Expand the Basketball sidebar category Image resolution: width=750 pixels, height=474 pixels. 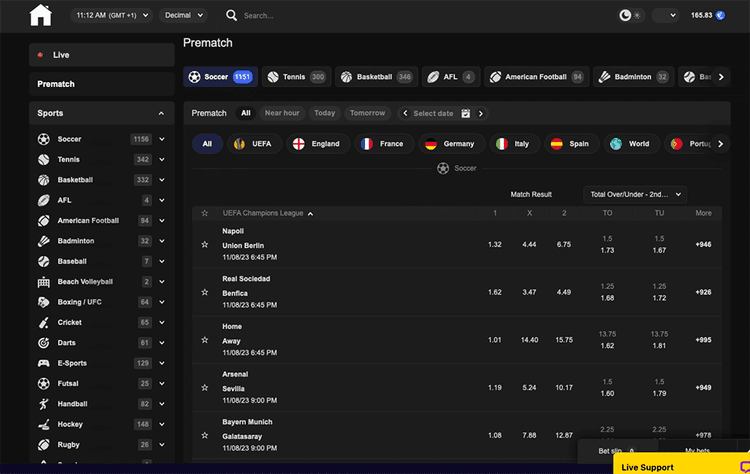coord(162,180)
